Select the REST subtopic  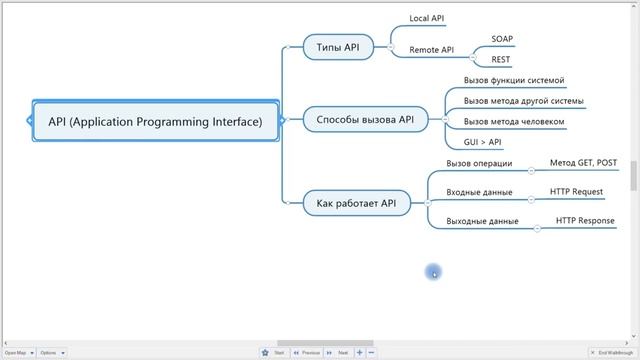pos(501,60)
